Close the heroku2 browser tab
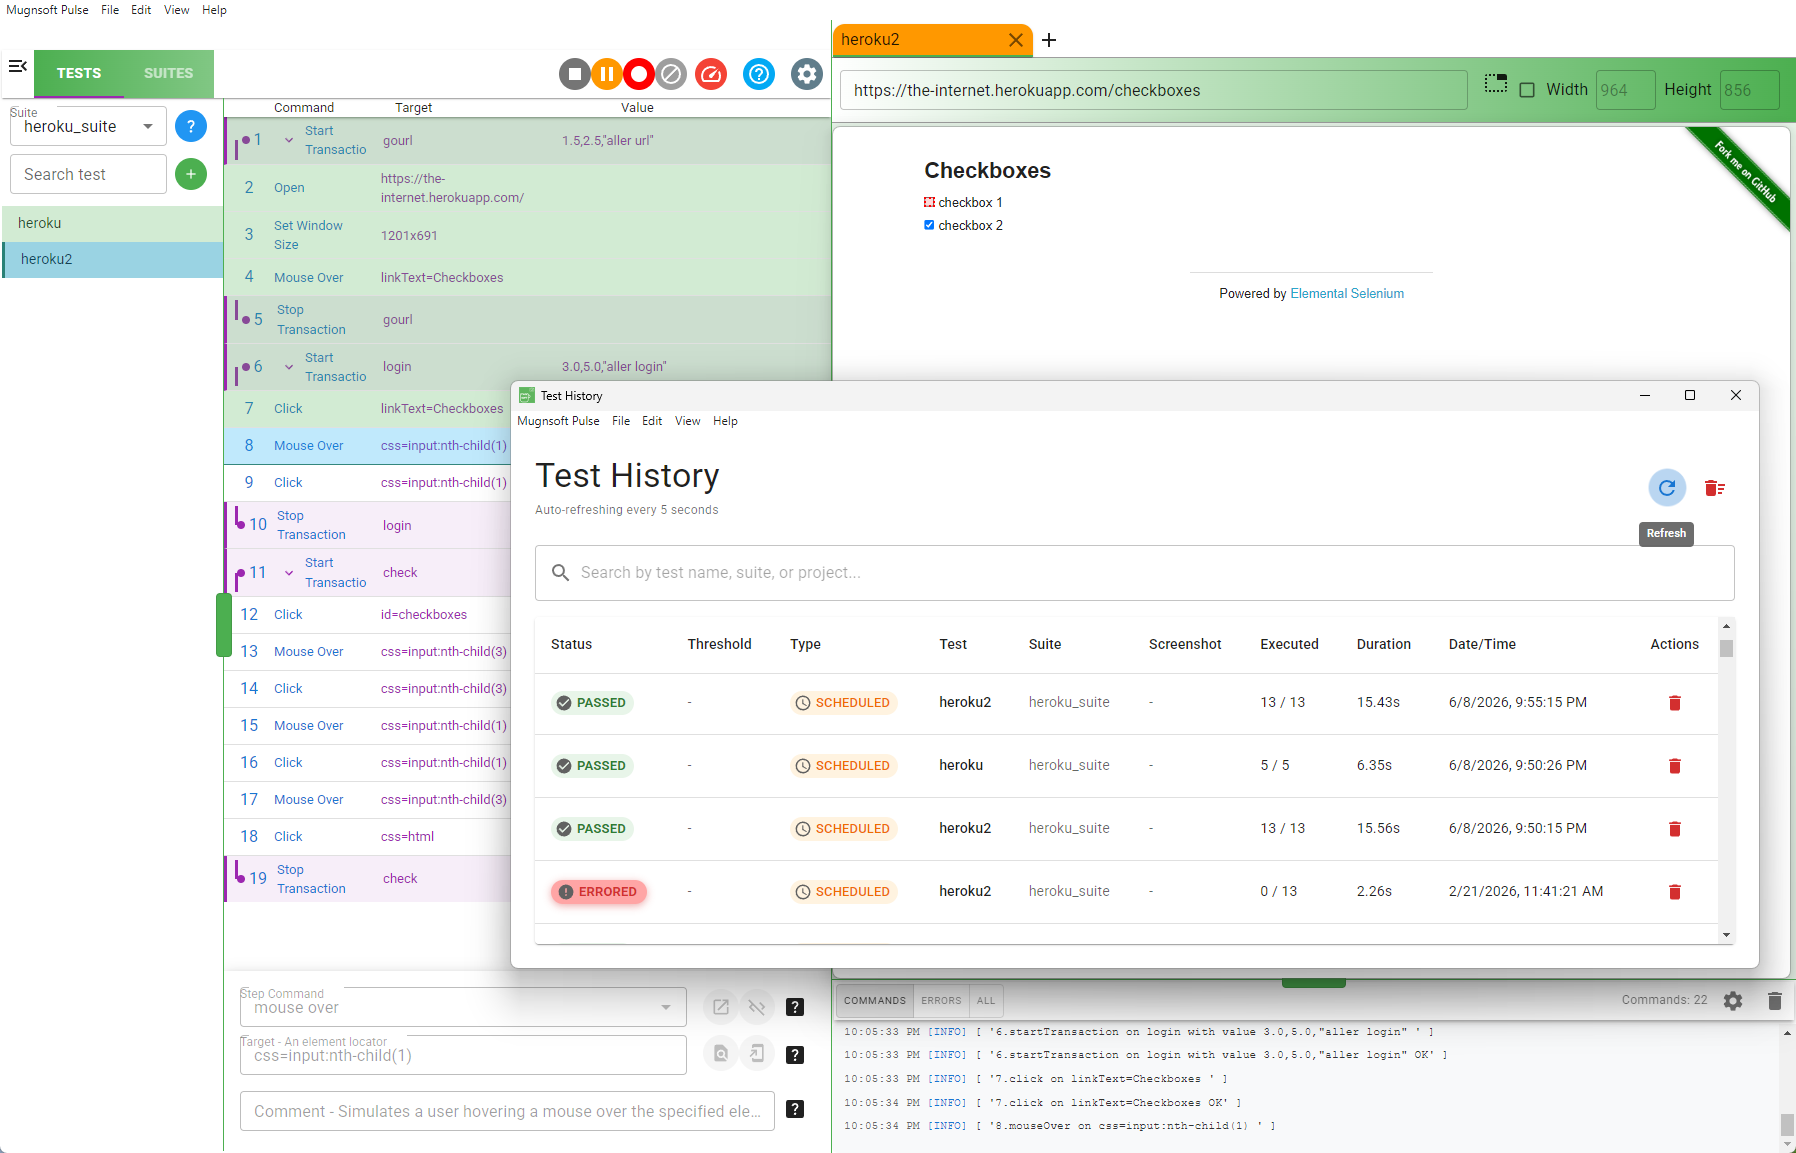The image size is (1796, 1153). [x=1015, y=40]
